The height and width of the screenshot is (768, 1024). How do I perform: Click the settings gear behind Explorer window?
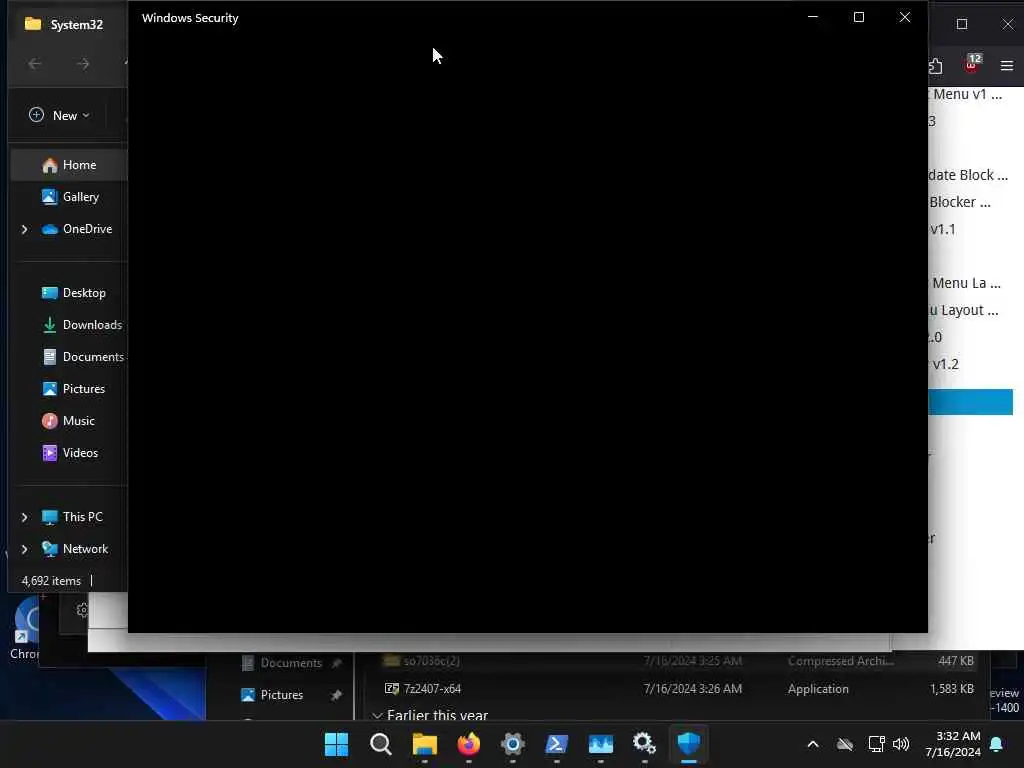[x=82, y=610]
